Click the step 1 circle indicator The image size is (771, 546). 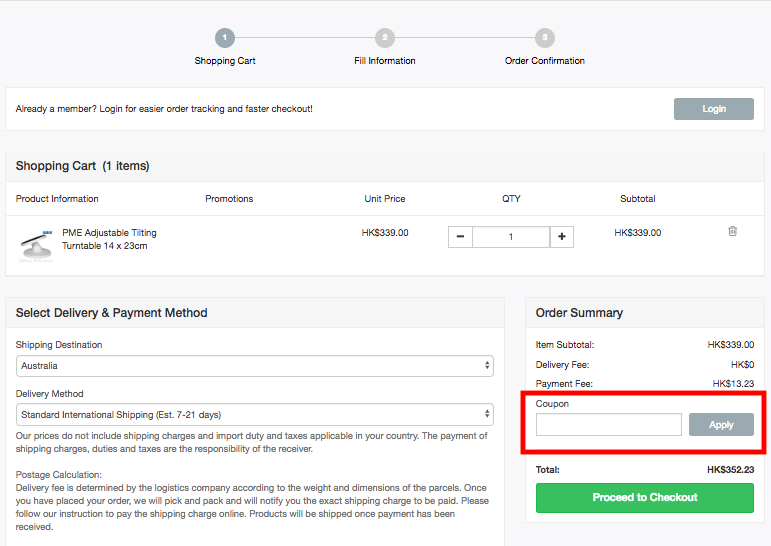(225, 38)
